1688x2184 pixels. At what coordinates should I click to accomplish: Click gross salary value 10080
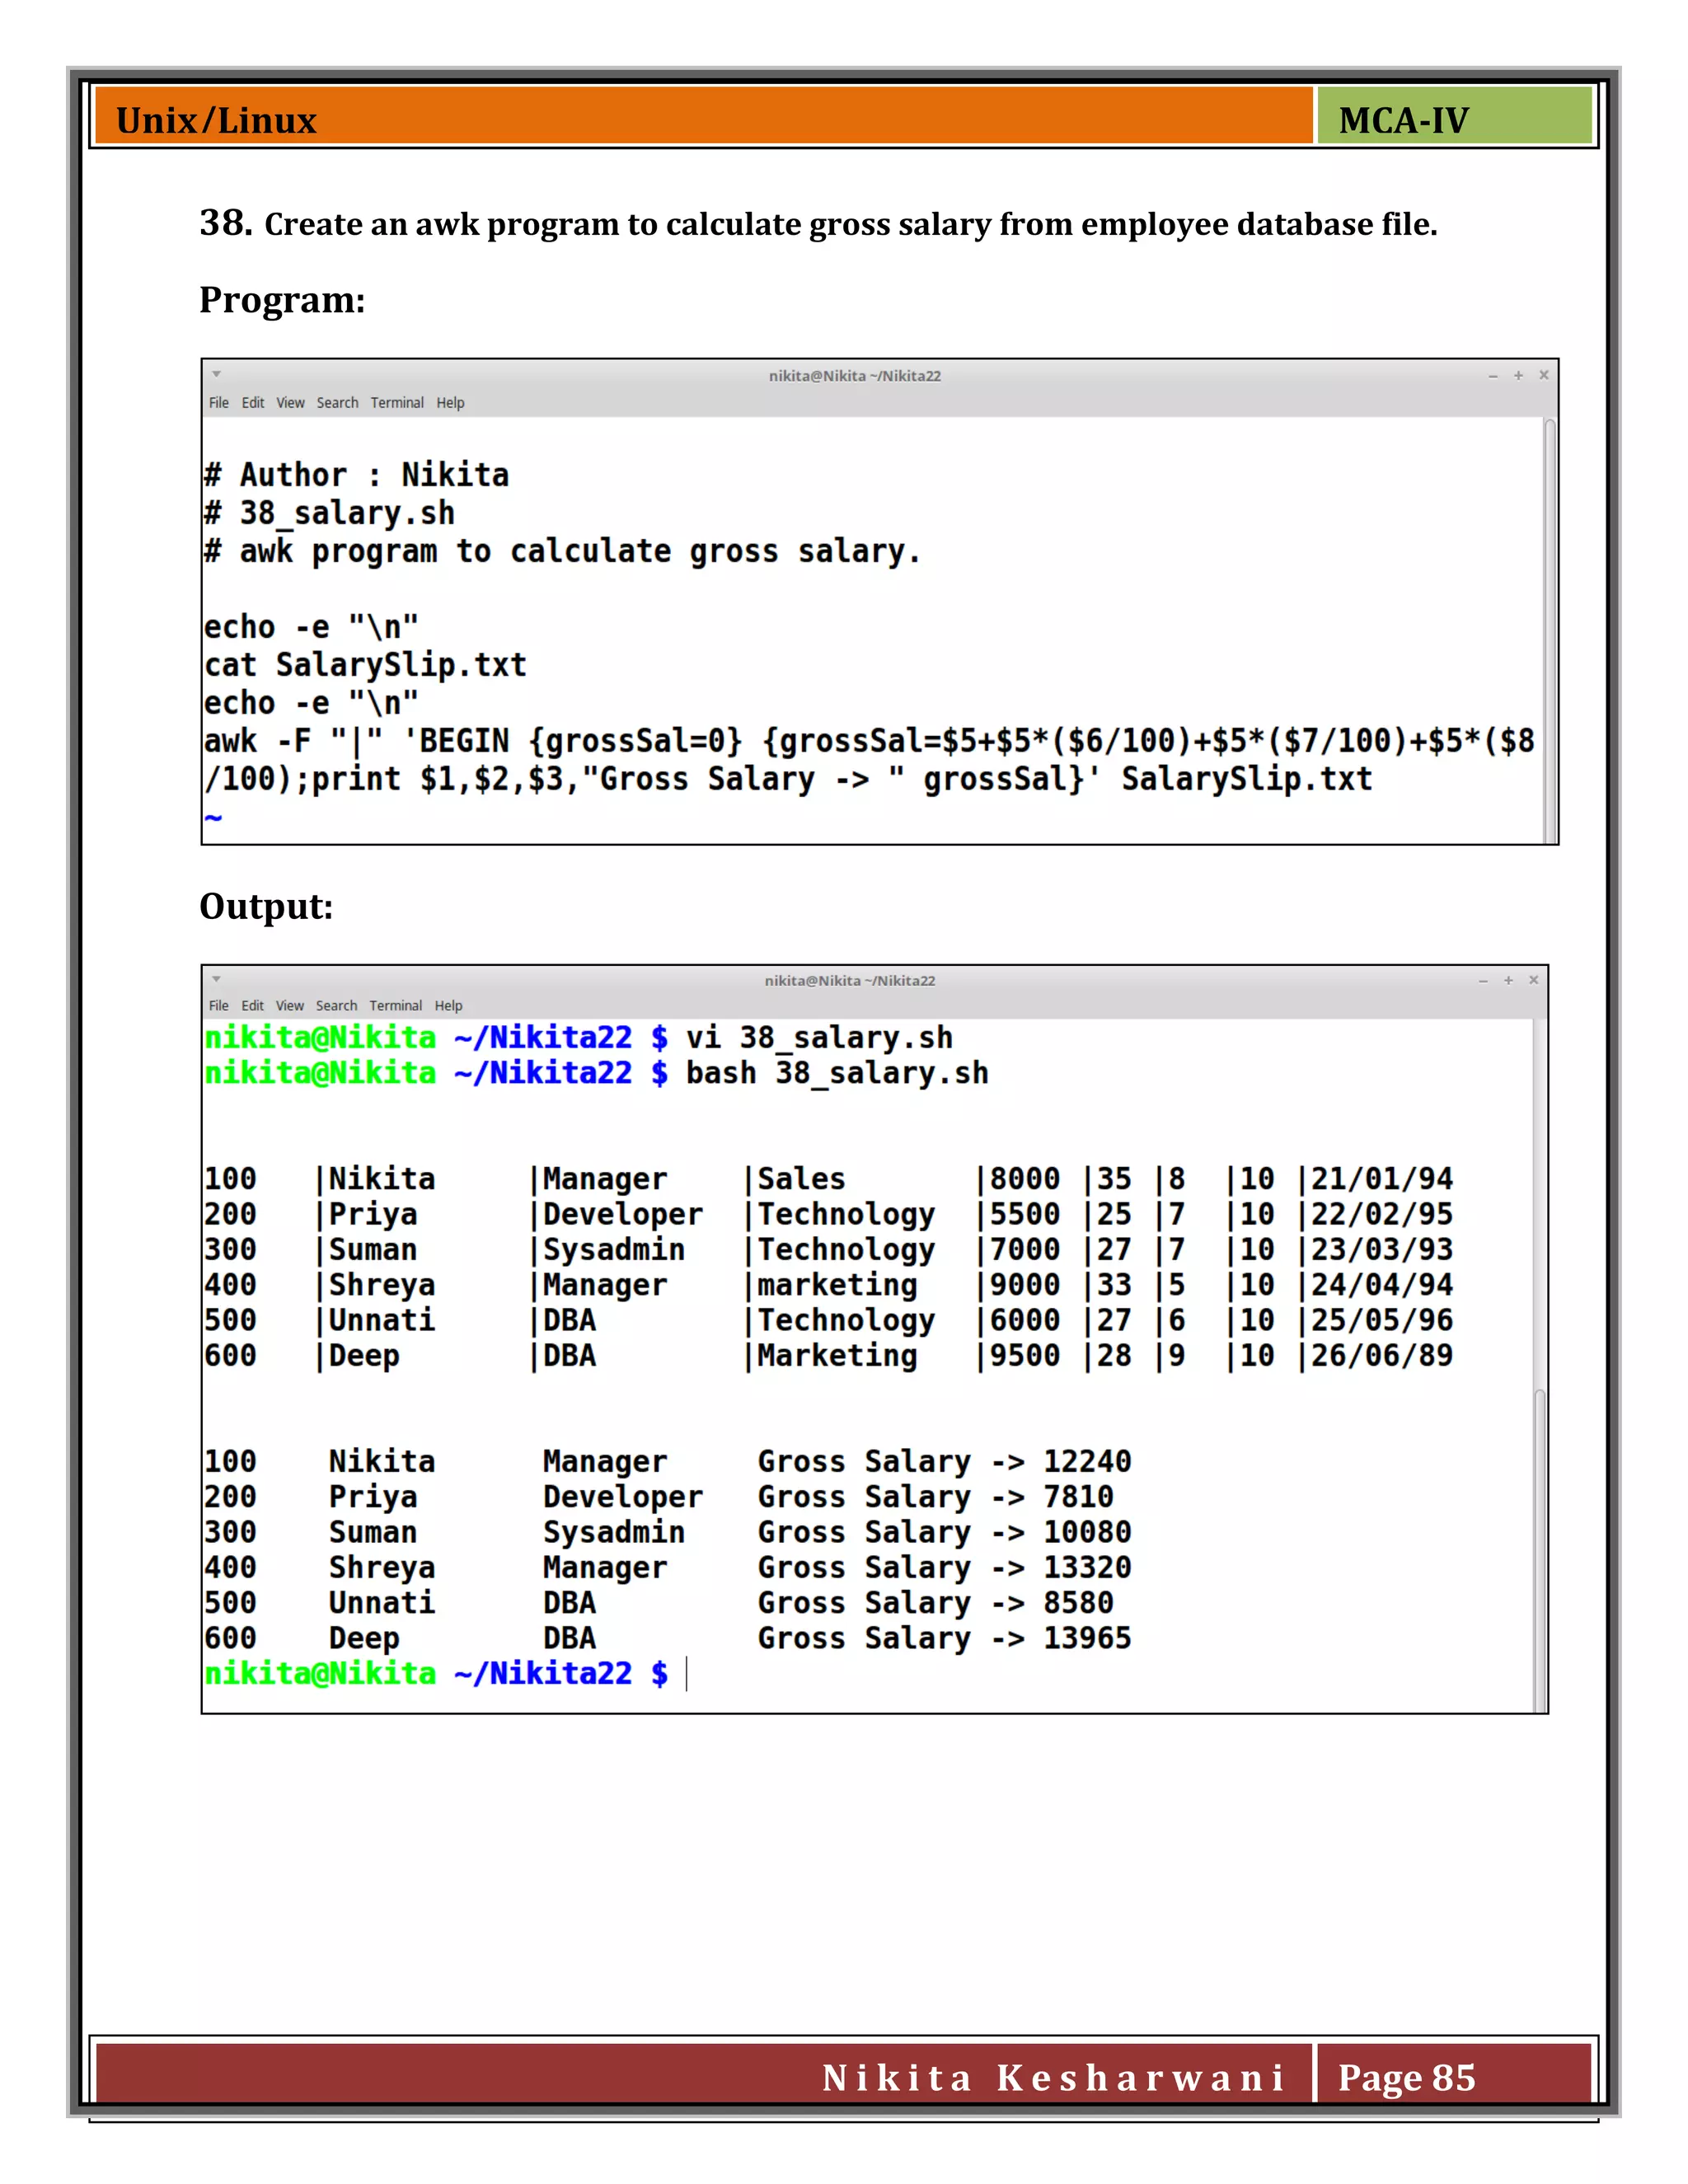pos(1087,1532)
